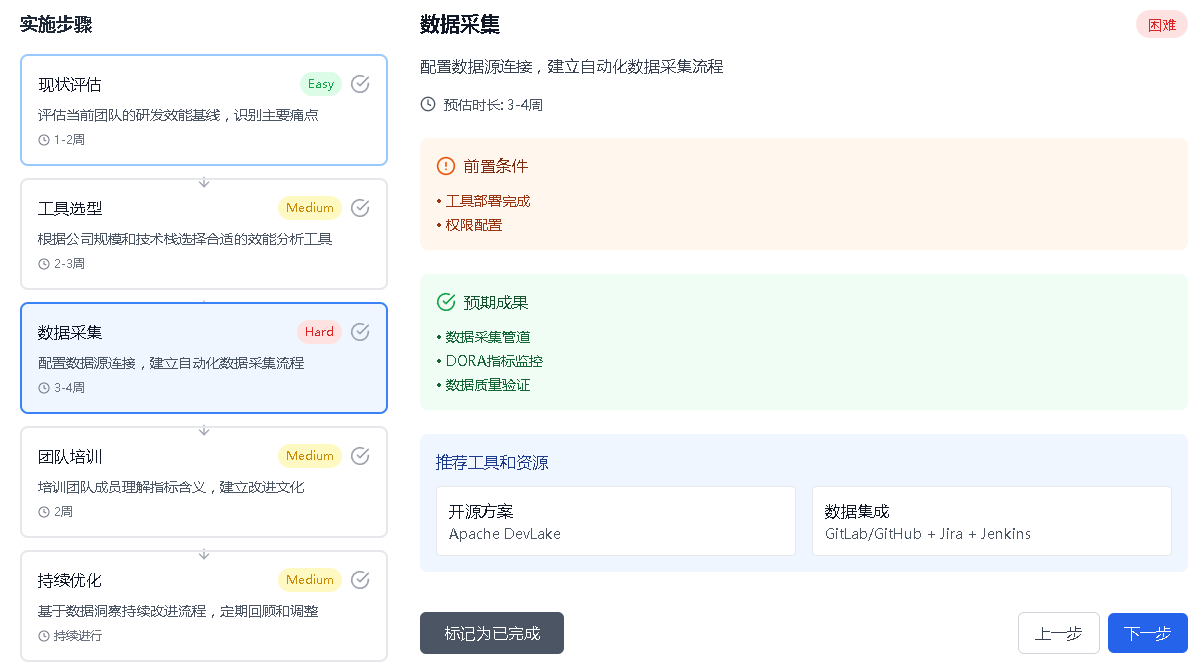This screenshot has width=1201, height=672.
Task: Open the 数据集成 resource card
Action: pyautogui.click(x=991, y=521)
